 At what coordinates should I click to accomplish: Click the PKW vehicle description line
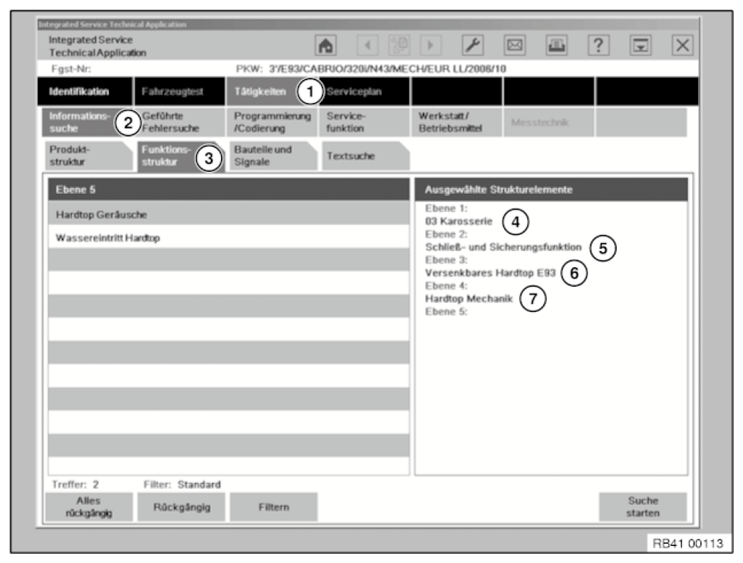371,69
